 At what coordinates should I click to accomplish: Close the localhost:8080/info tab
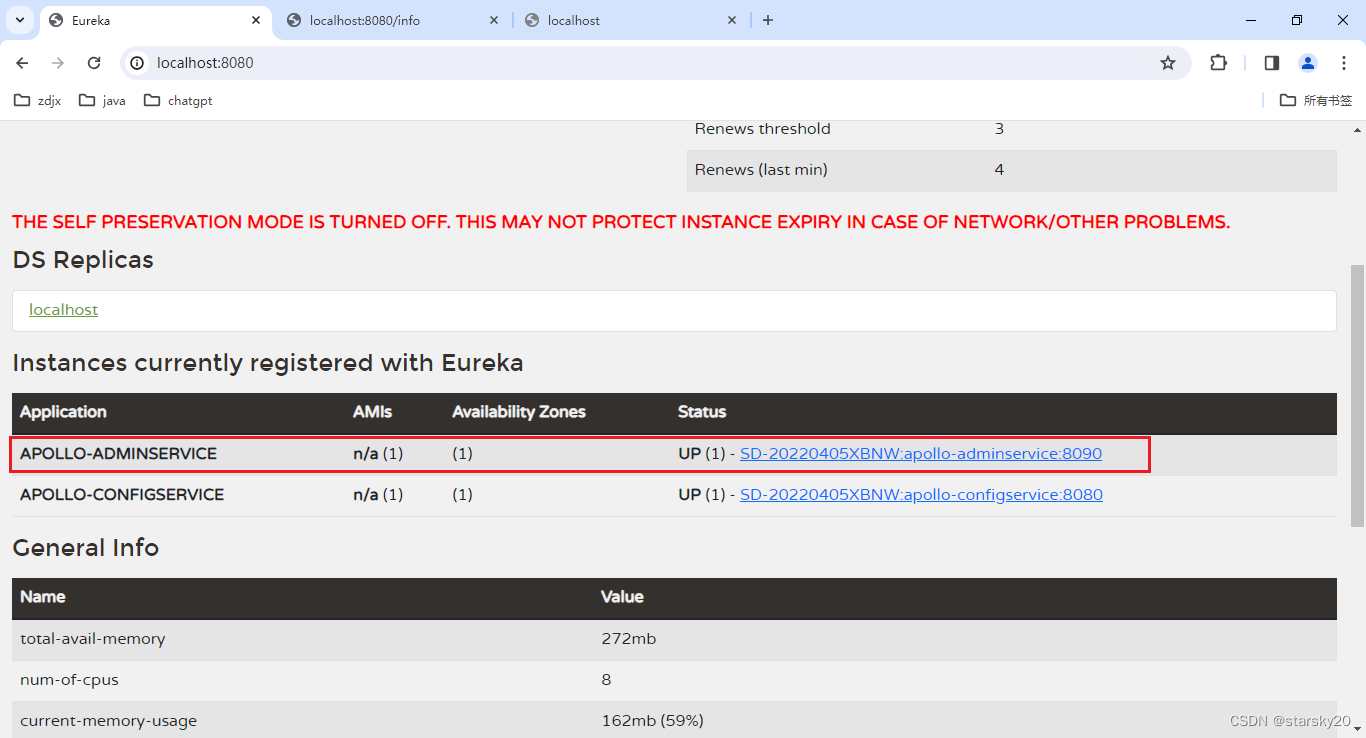pos(494,20)
